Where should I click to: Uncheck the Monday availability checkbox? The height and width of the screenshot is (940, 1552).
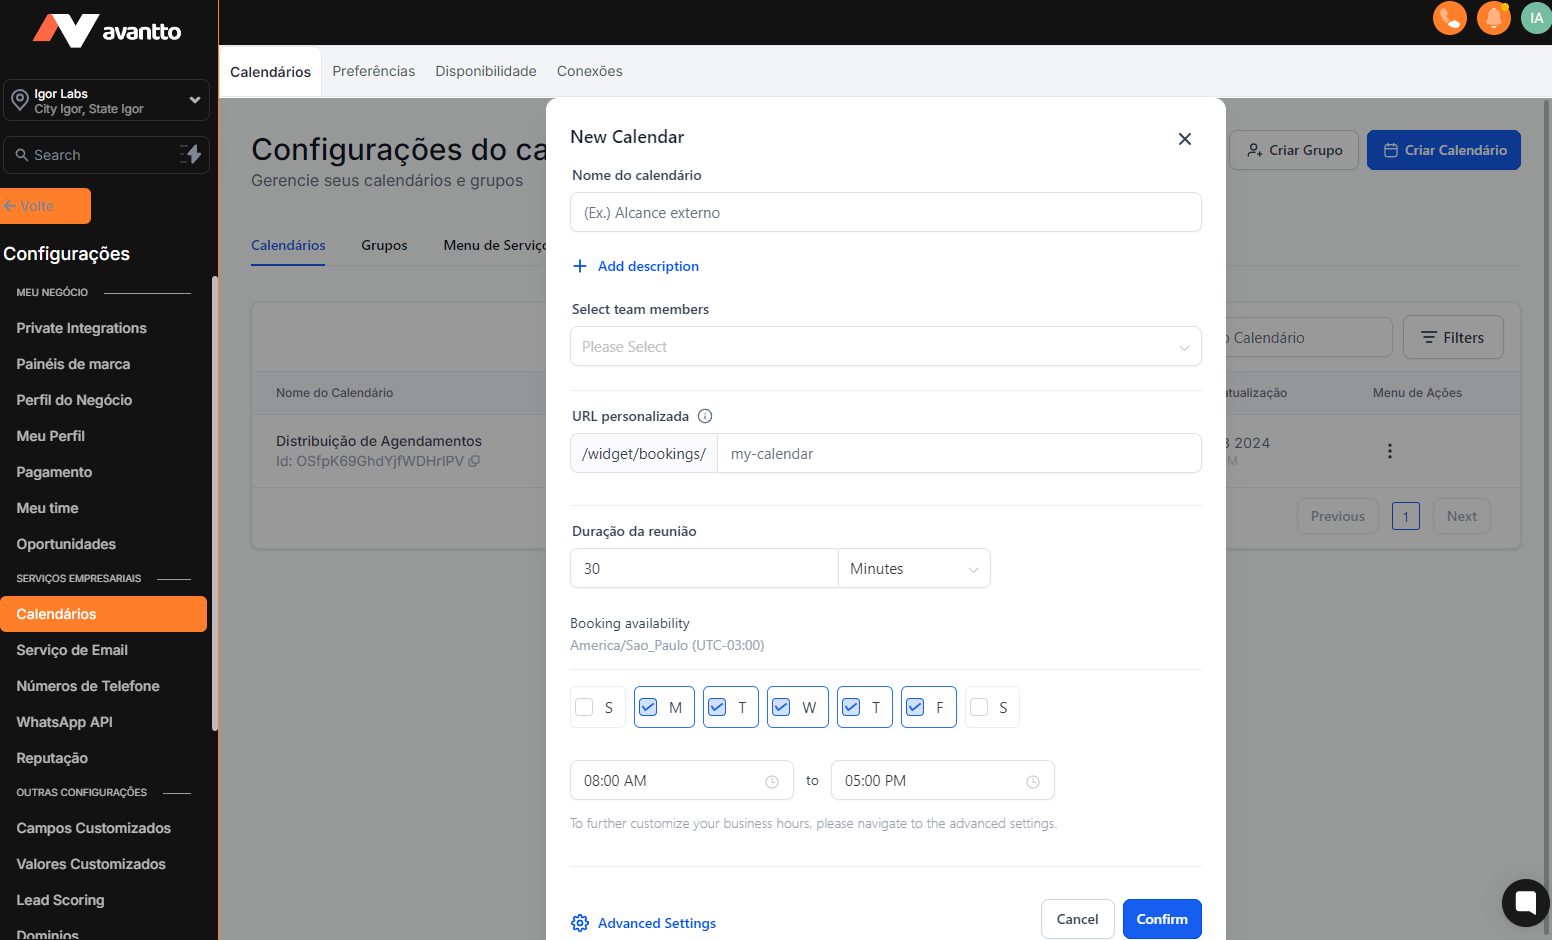[x=649, y=707]
